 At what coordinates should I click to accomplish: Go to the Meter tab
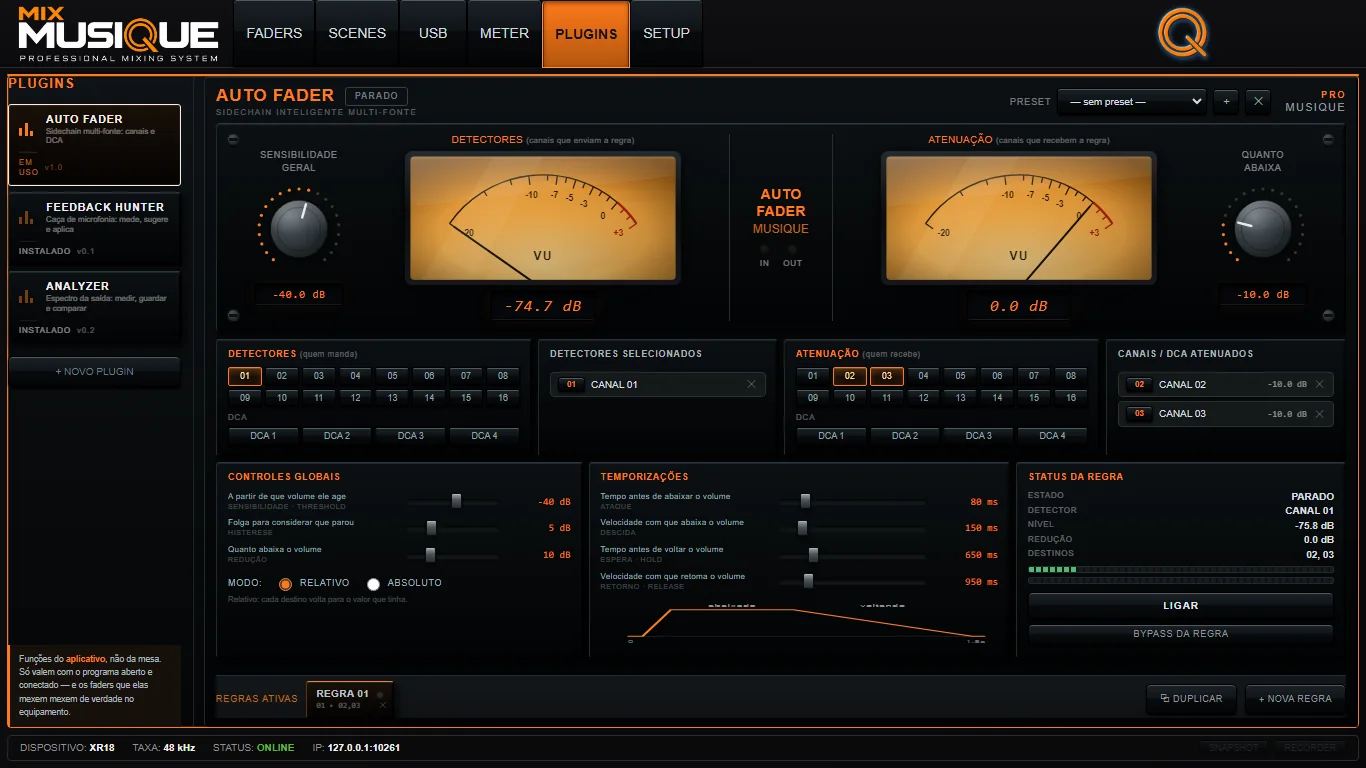pos(504,33)
